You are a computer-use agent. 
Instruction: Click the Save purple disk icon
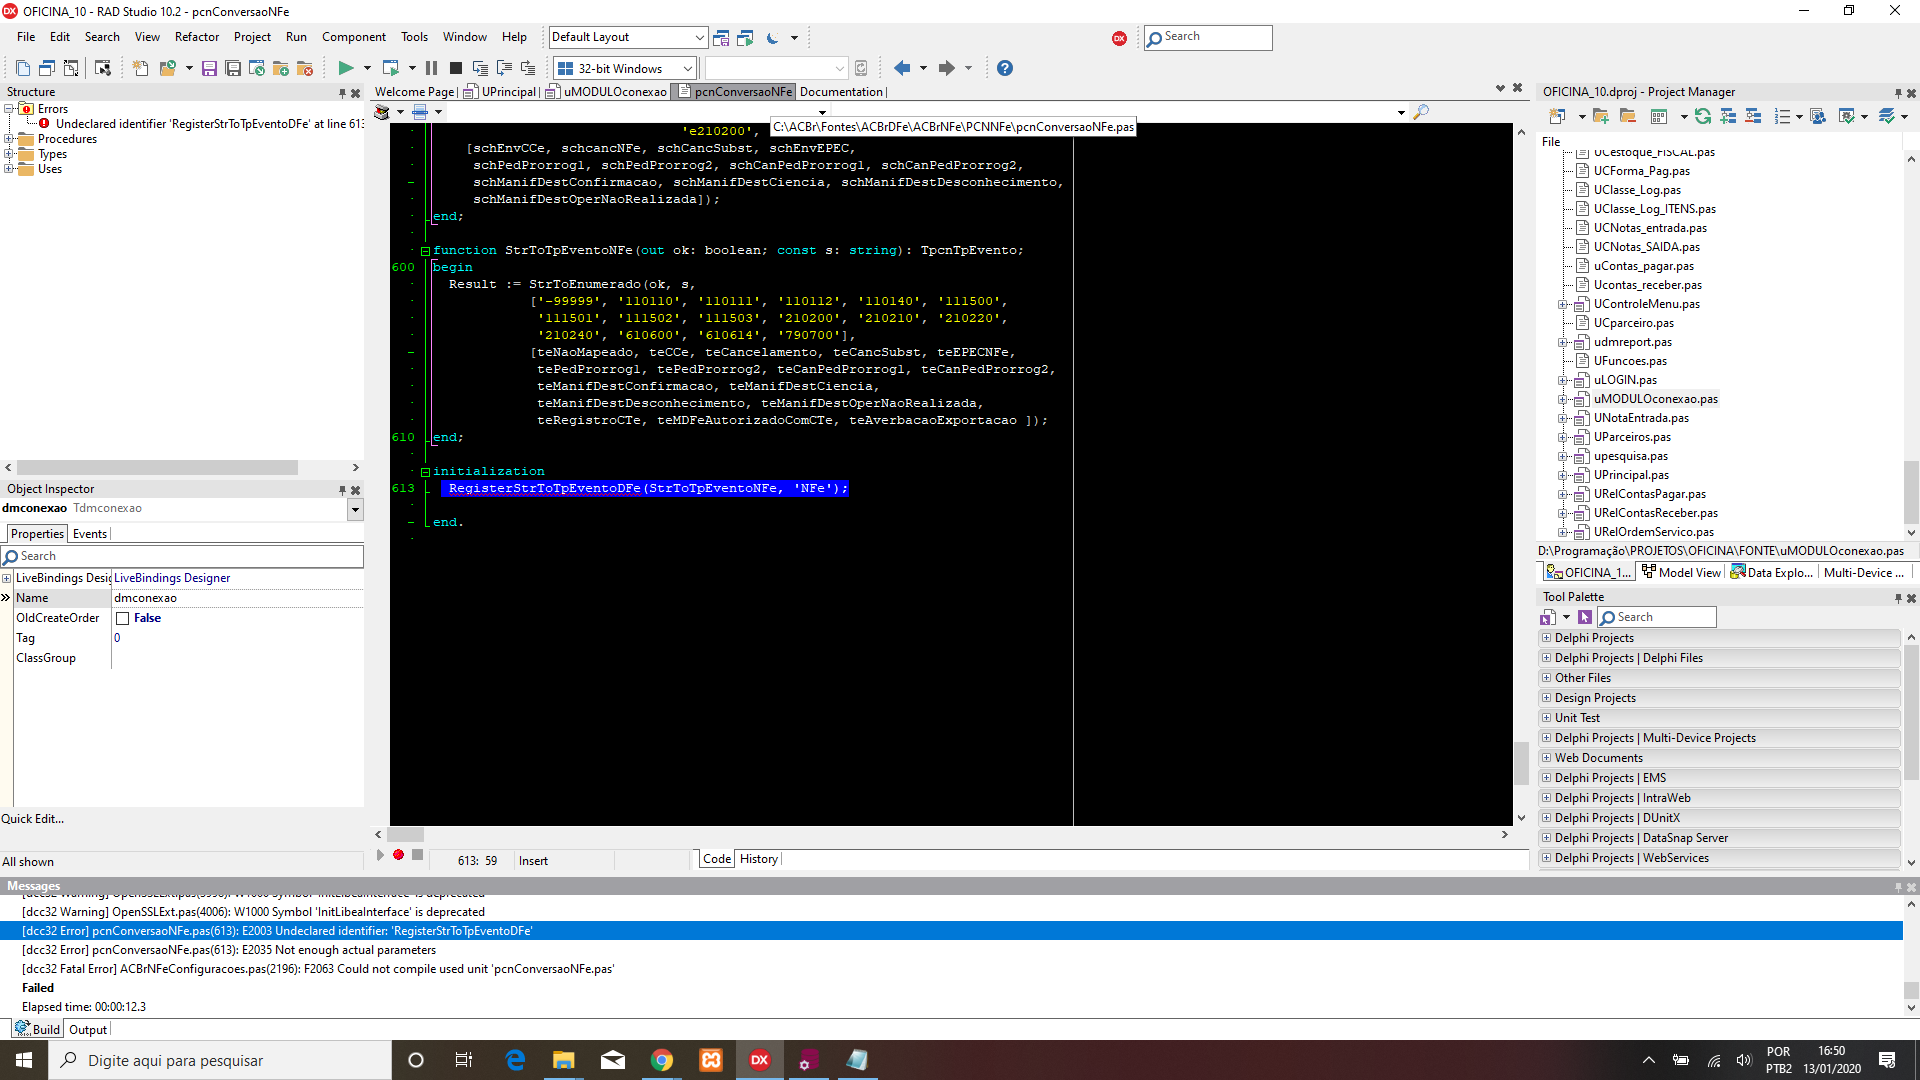coord(209,68)
